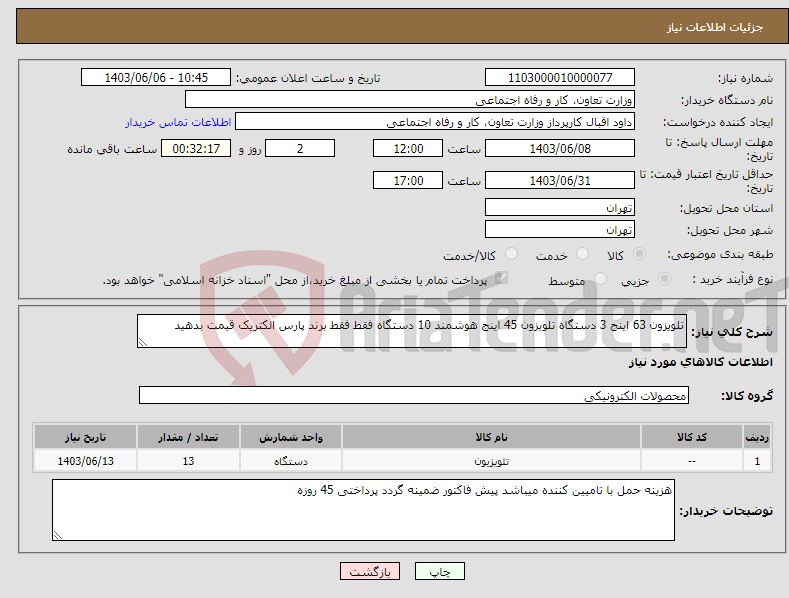Click the announcement date field 1403/06/06 - 10:45
The height and width of the screenshot is (598, 789).
[156, 78]
